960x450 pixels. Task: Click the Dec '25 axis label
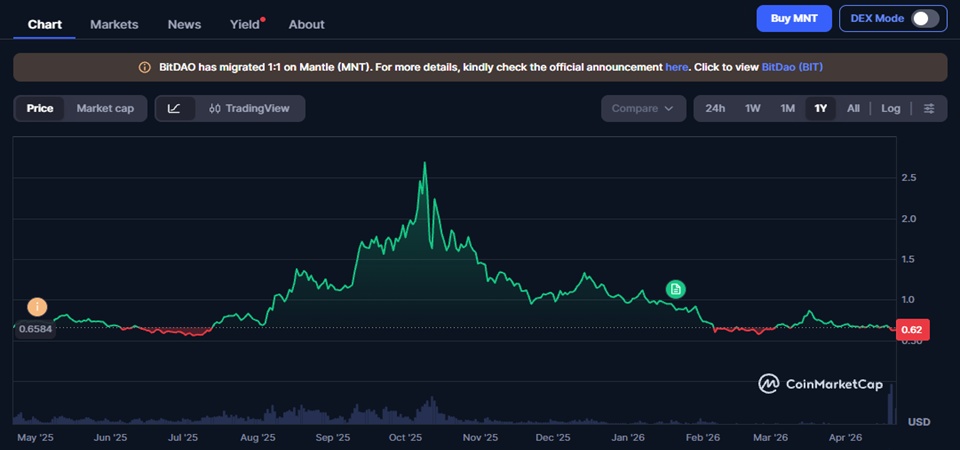tap(552, 438)
